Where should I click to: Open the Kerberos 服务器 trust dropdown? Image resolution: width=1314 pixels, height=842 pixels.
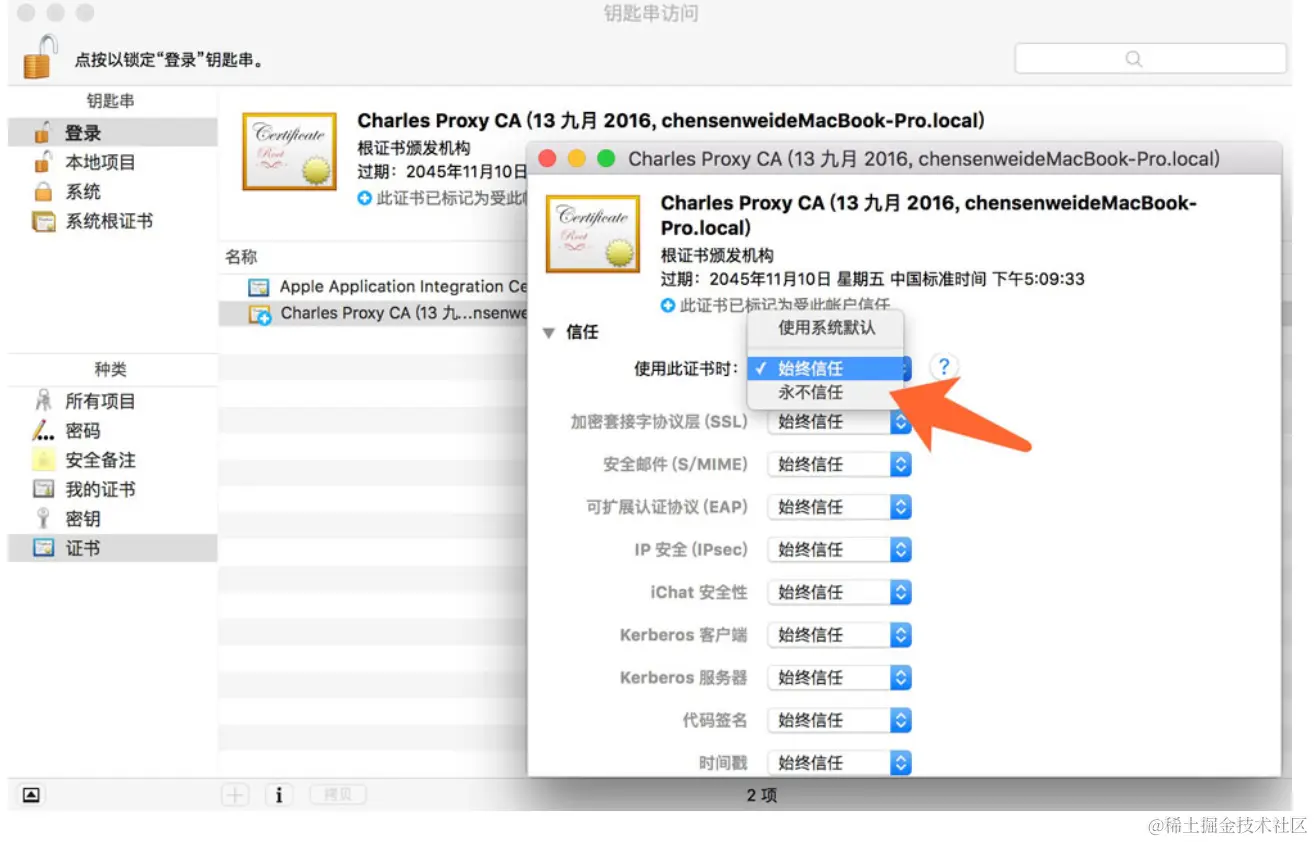[x=840, y=677]
